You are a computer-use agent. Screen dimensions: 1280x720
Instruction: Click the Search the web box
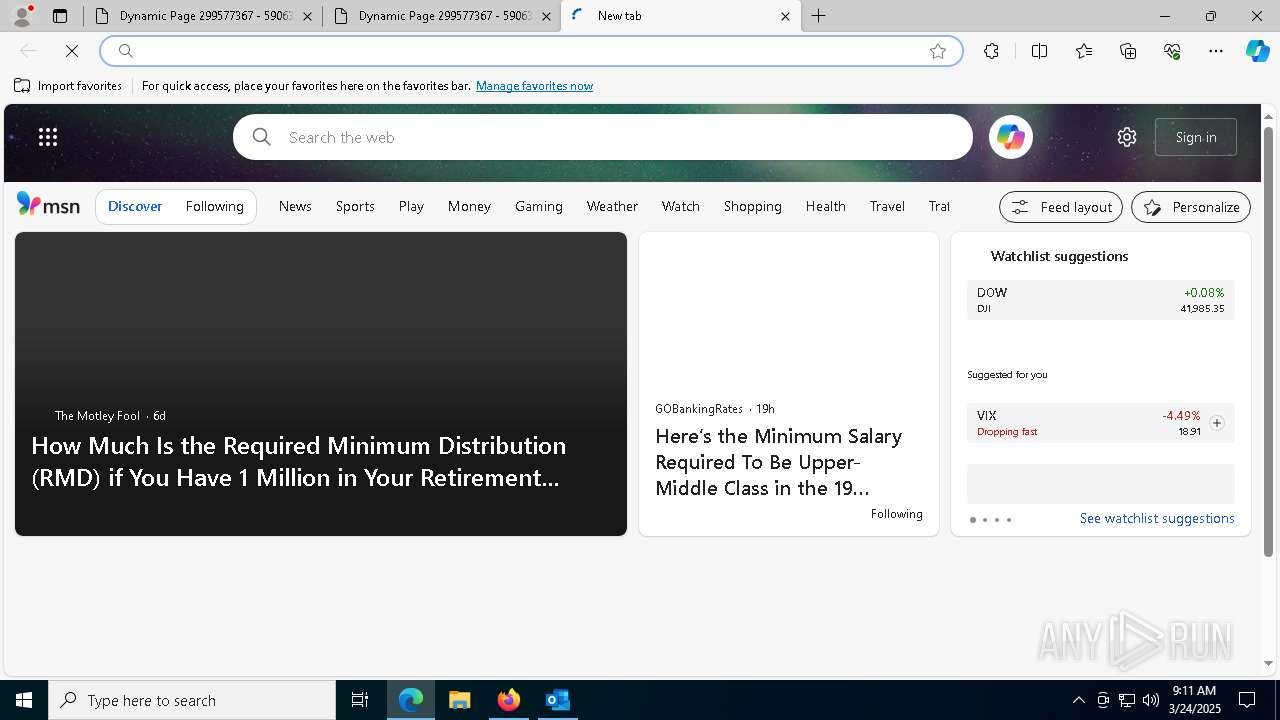coord(603,137)
